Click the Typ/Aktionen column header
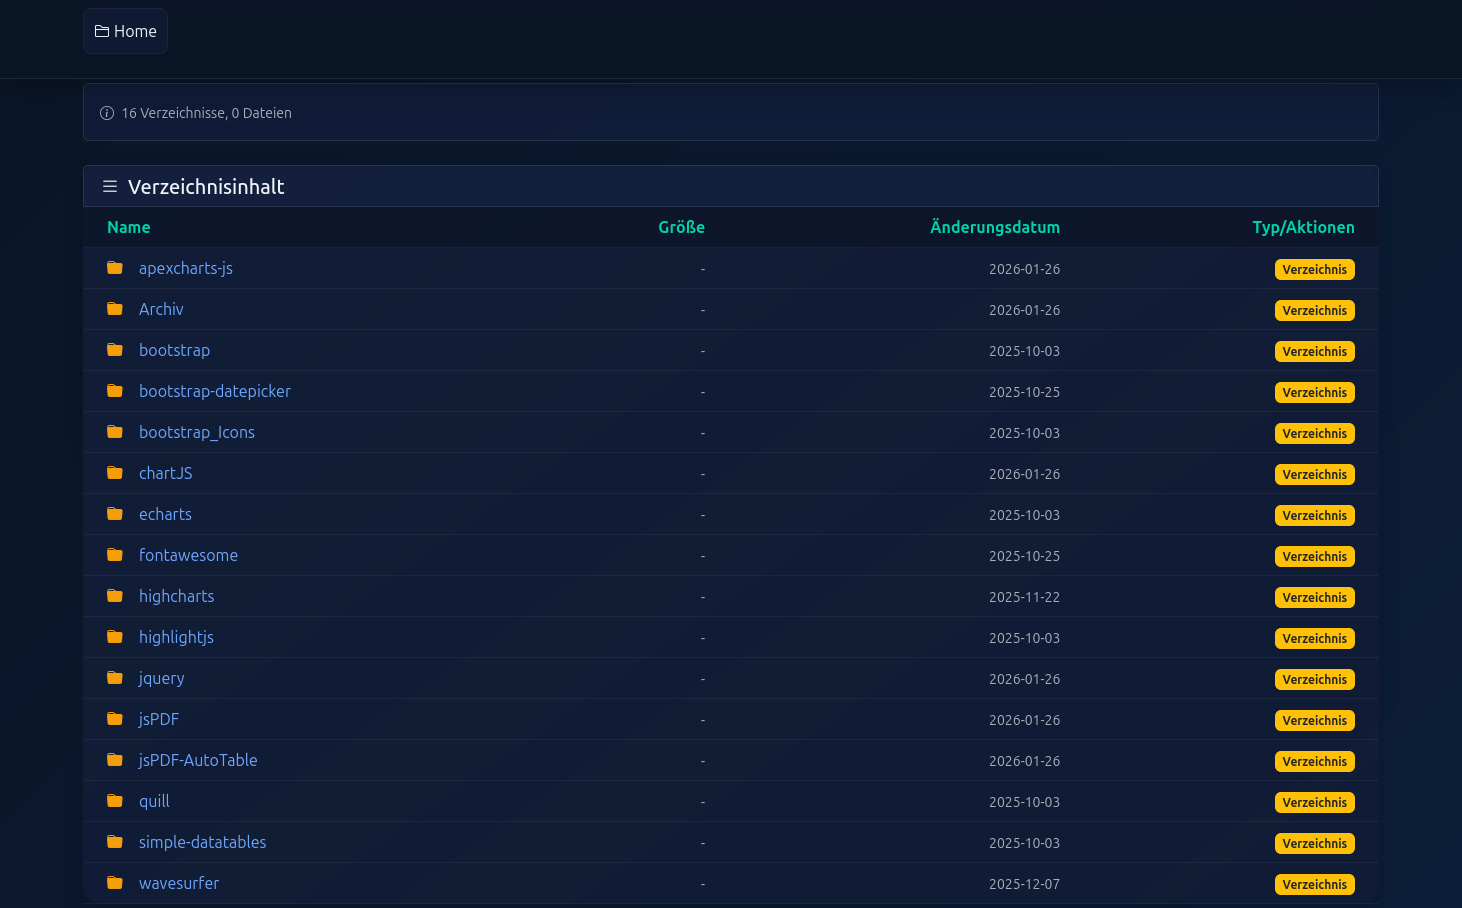This screenshot has width=1462, height=908. coord(1303,227)
